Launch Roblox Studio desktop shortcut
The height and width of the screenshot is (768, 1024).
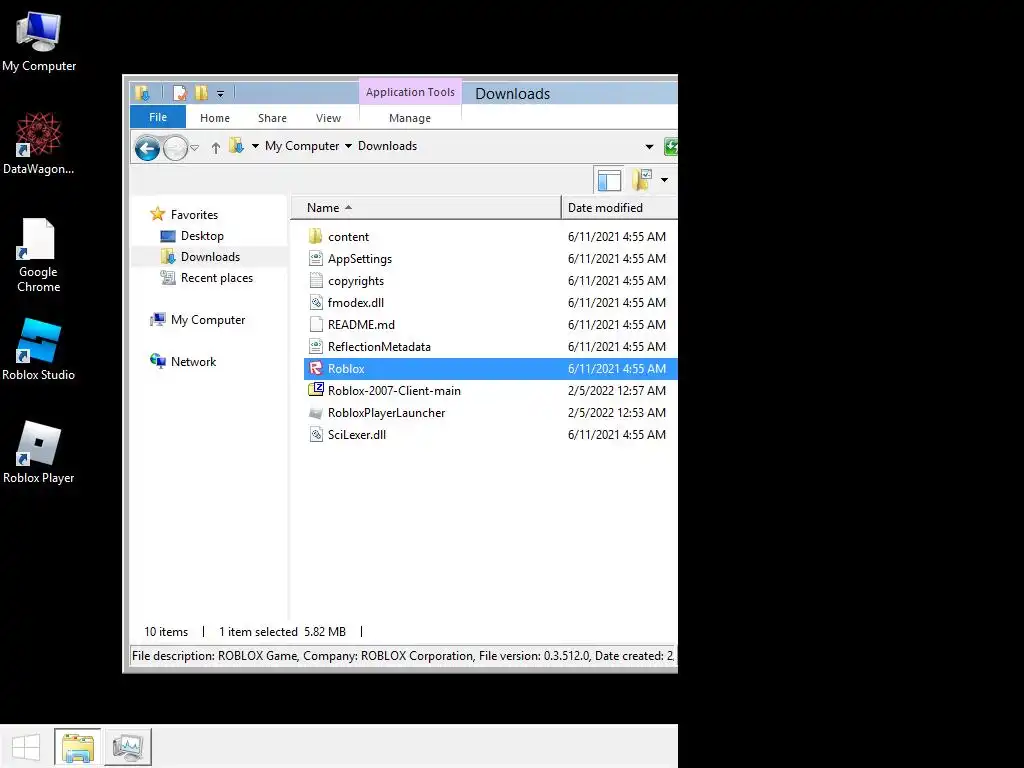click(x=39, y=349)
